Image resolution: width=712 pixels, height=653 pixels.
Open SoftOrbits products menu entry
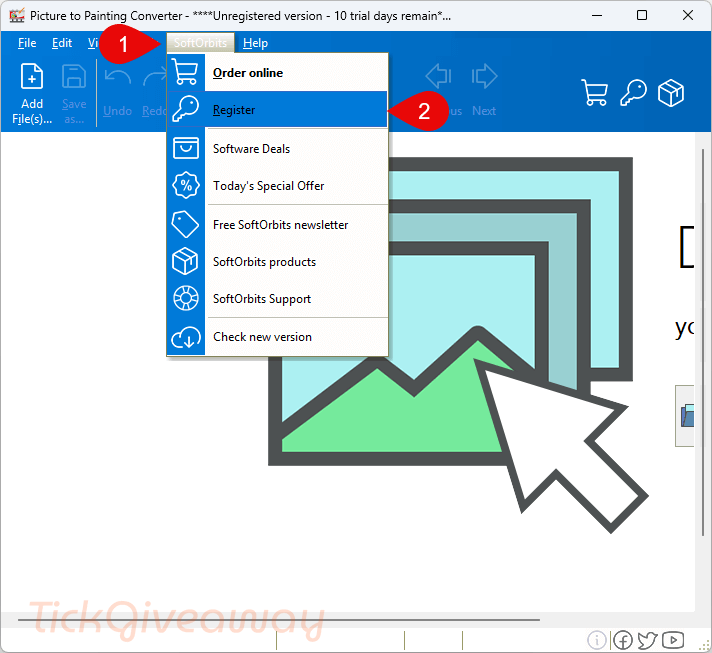[x=277, y=262]
